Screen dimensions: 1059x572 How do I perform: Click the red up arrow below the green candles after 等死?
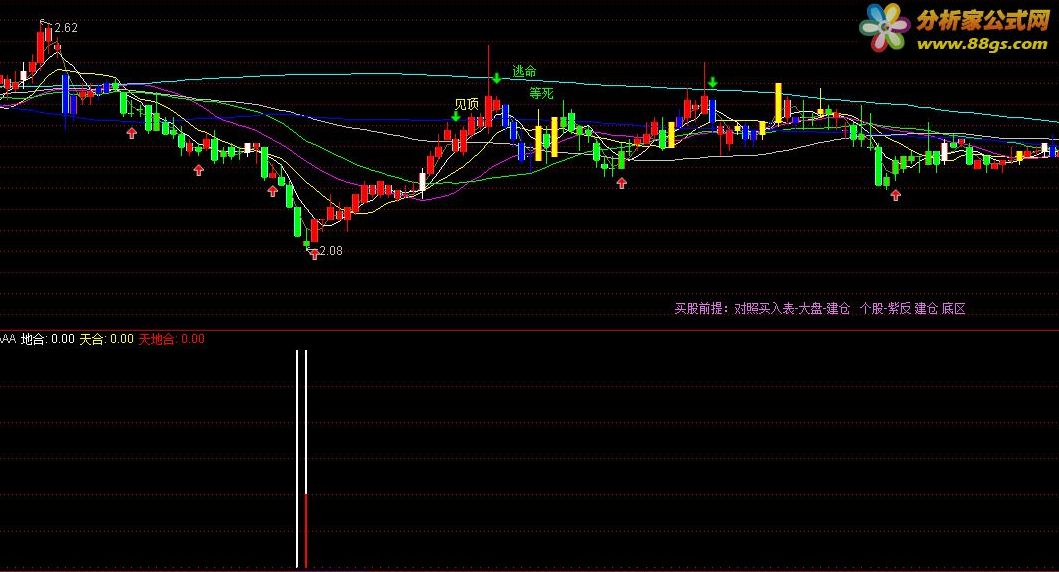pyautogui.click(x=622, y=182)
